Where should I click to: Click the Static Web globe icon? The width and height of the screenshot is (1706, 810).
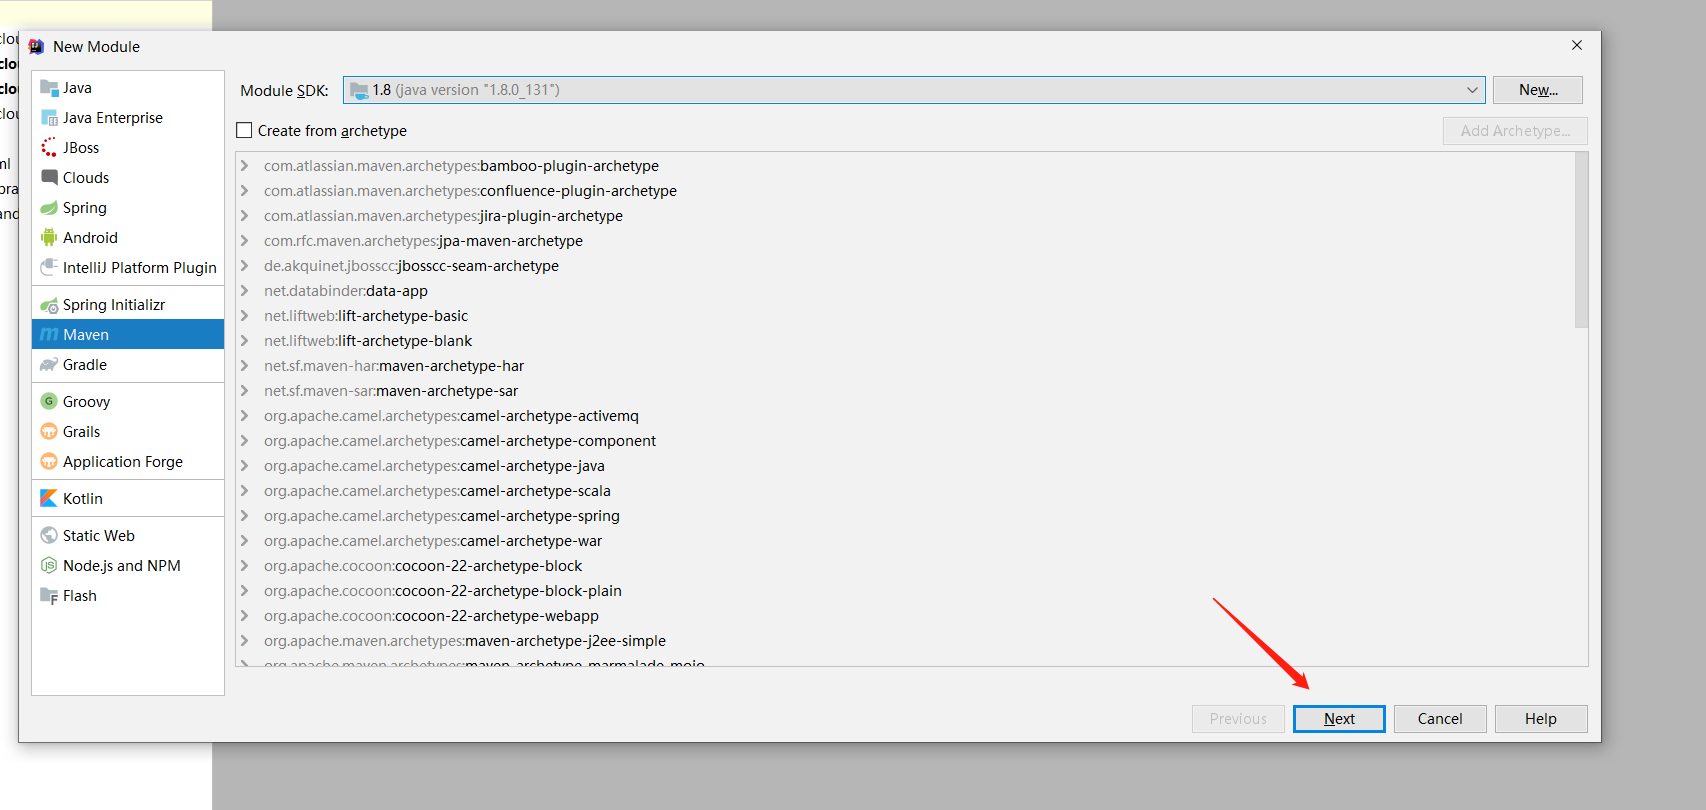click(x=49, y=536)
